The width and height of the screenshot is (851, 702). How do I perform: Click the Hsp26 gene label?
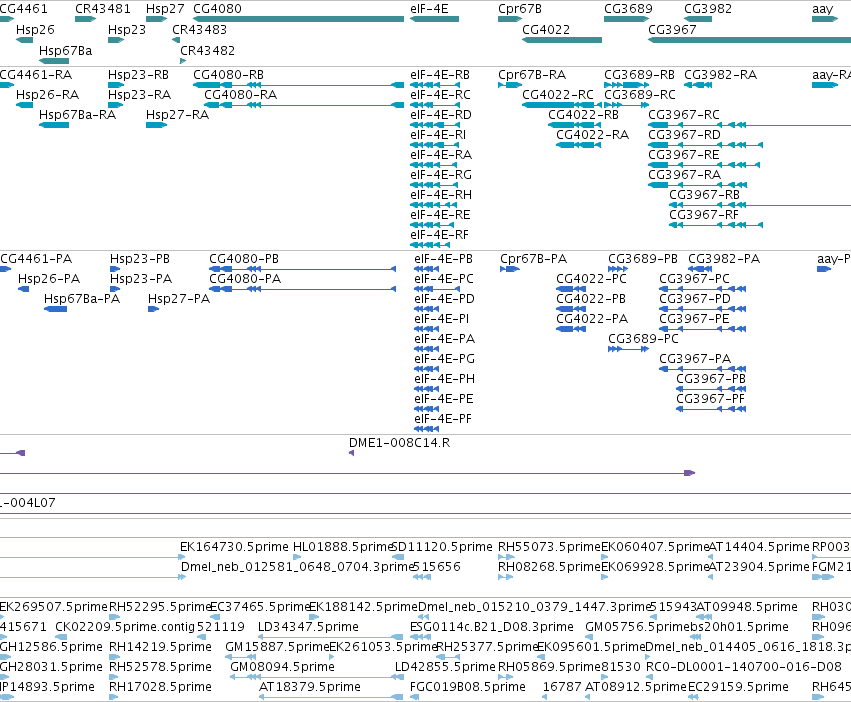[x=35, y=29]
